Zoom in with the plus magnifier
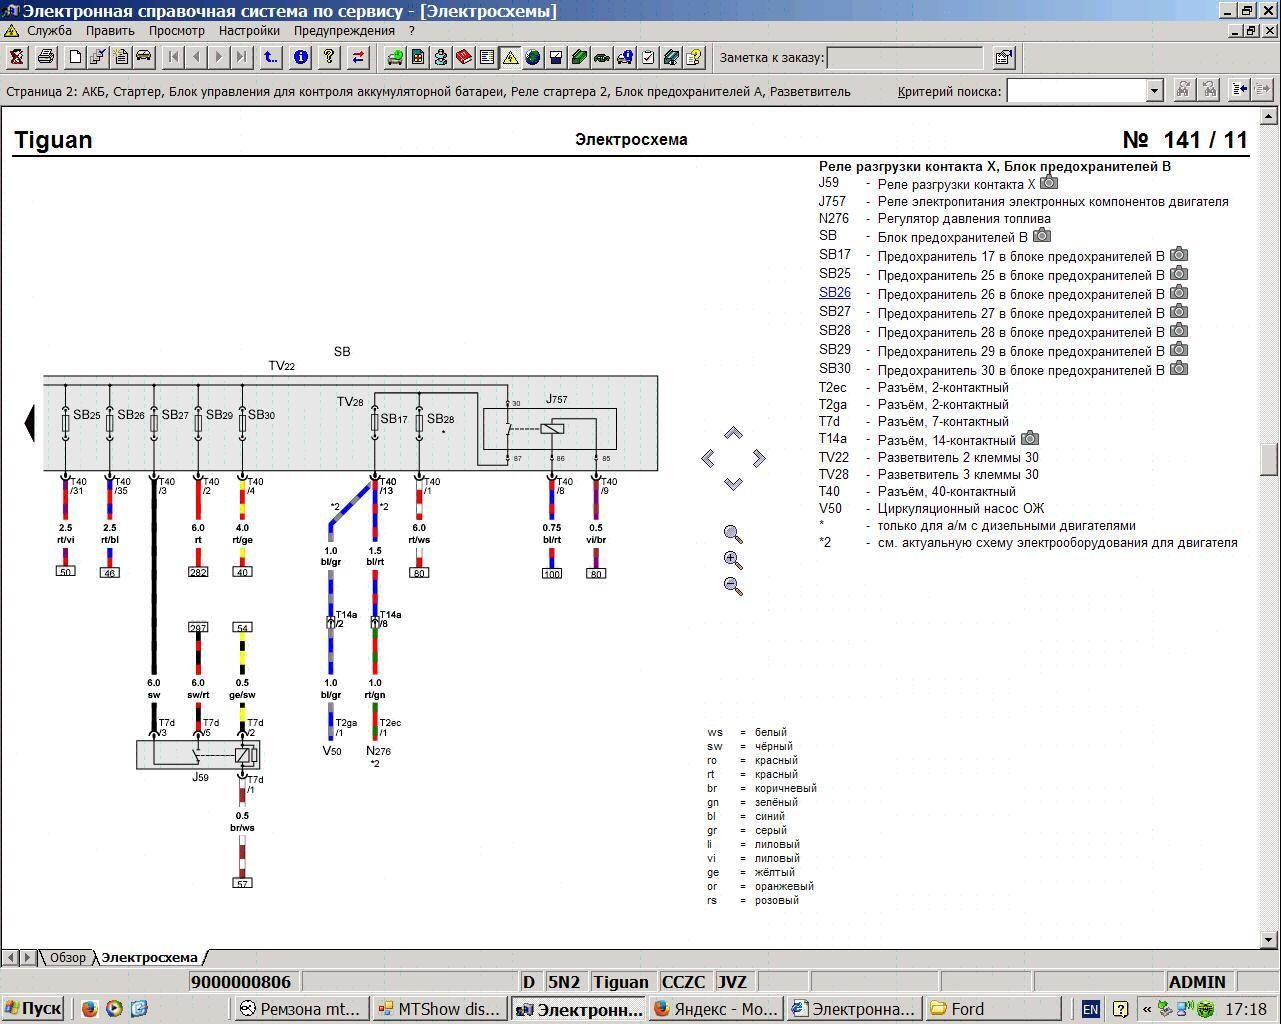 [x=733, y=561]
